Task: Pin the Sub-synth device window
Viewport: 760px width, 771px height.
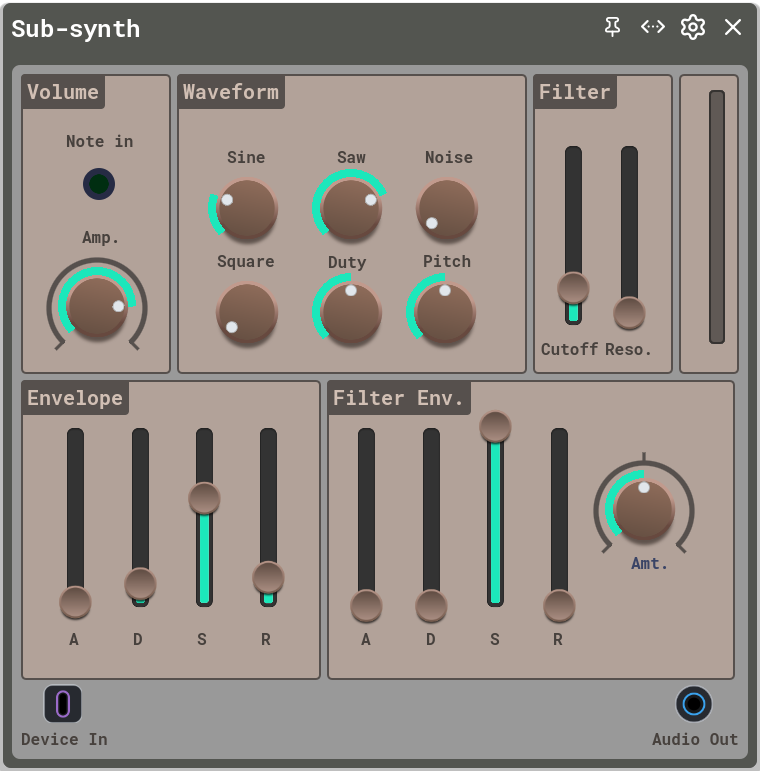Action: 612,27
